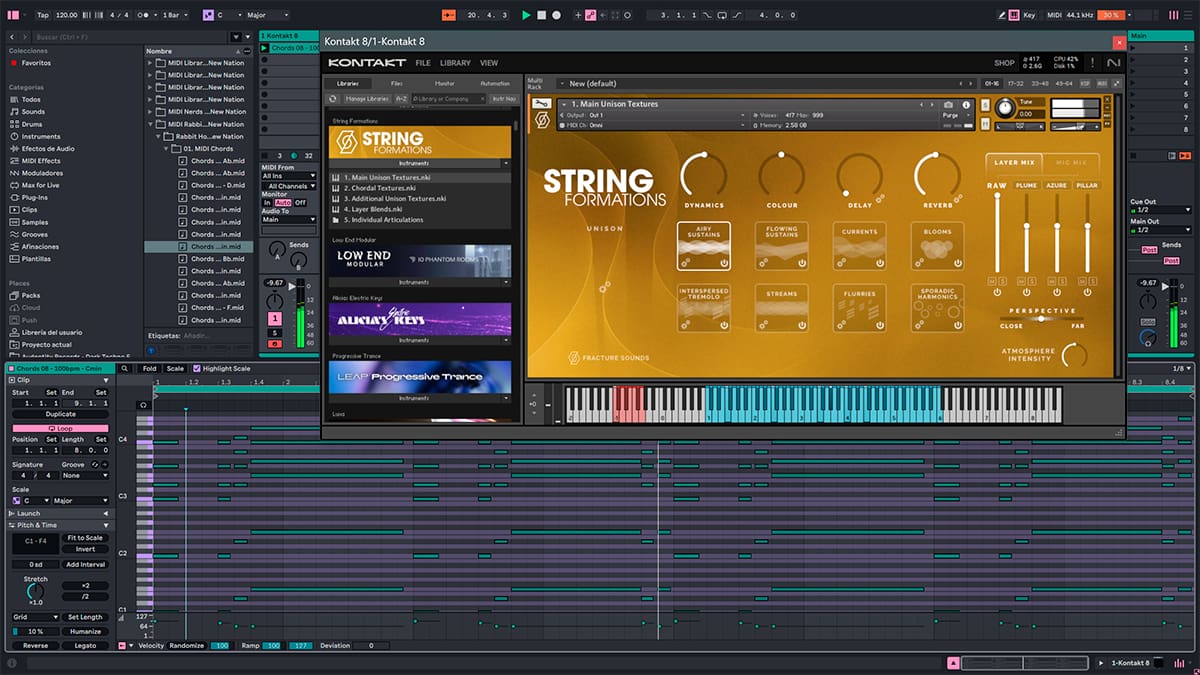This screenshot has height=675, width=1200.
Task: Toggle the pink Loop button
Action: [x=60, y=428]
